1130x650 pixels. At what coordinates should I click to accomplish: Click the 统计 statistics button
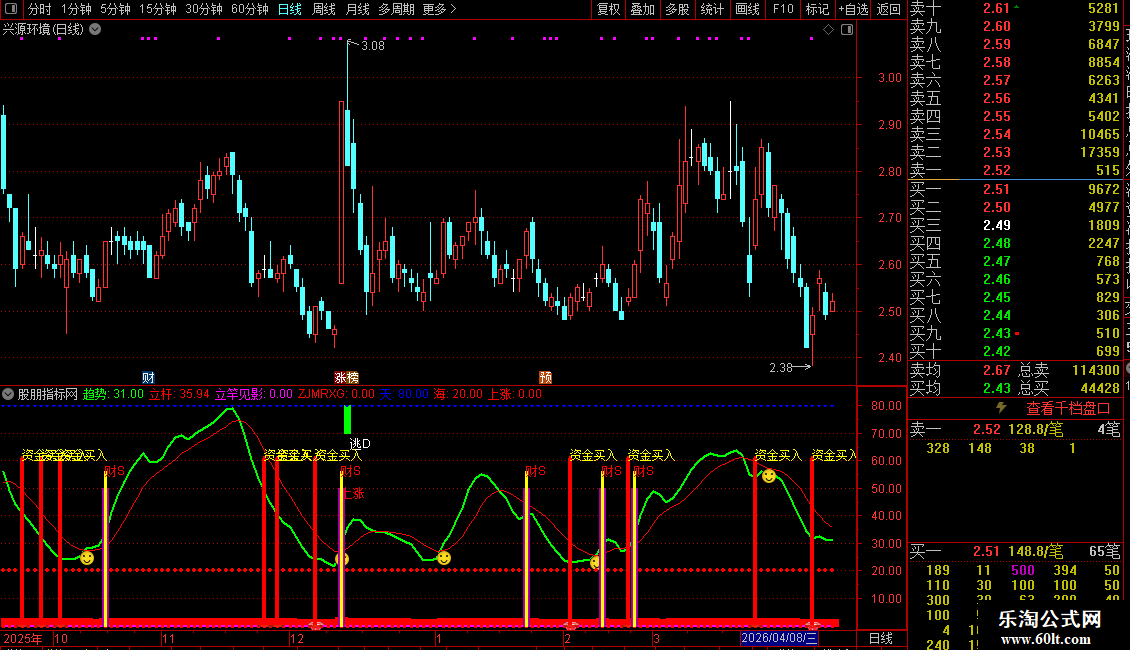[x=712, y=9]
